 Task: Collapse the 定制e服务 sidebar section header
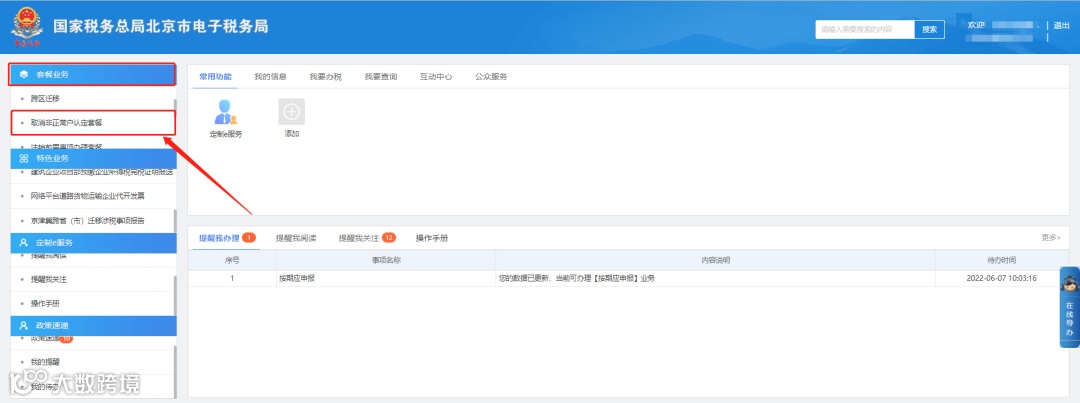pos(93,242)
